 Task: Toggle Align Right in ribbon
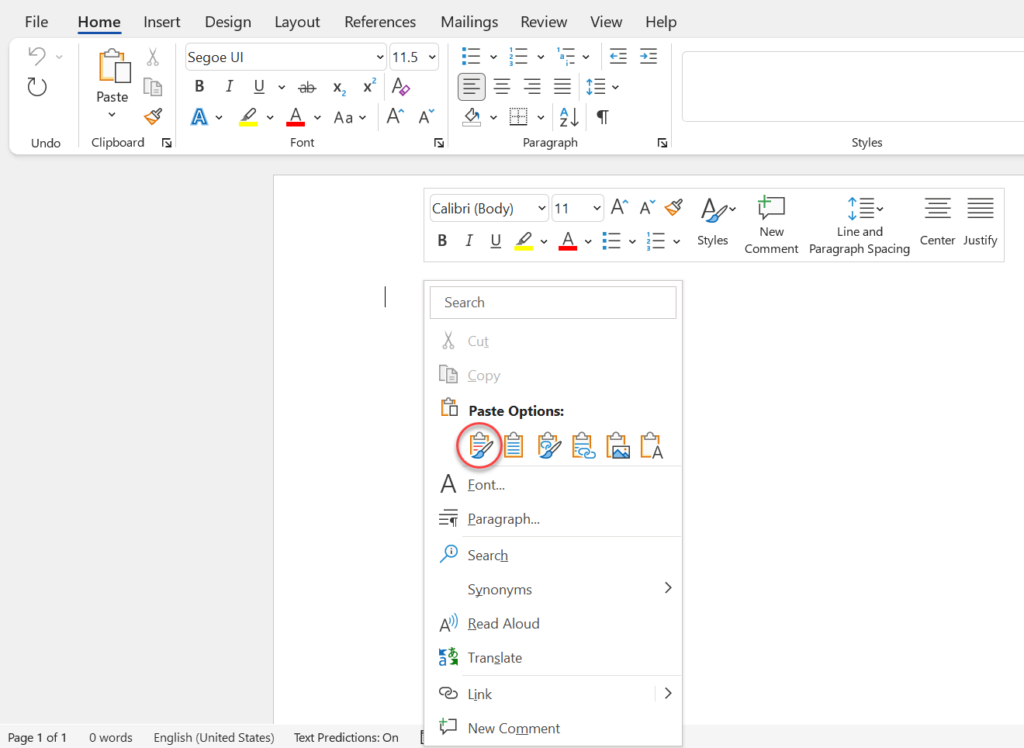pos(532,86)
